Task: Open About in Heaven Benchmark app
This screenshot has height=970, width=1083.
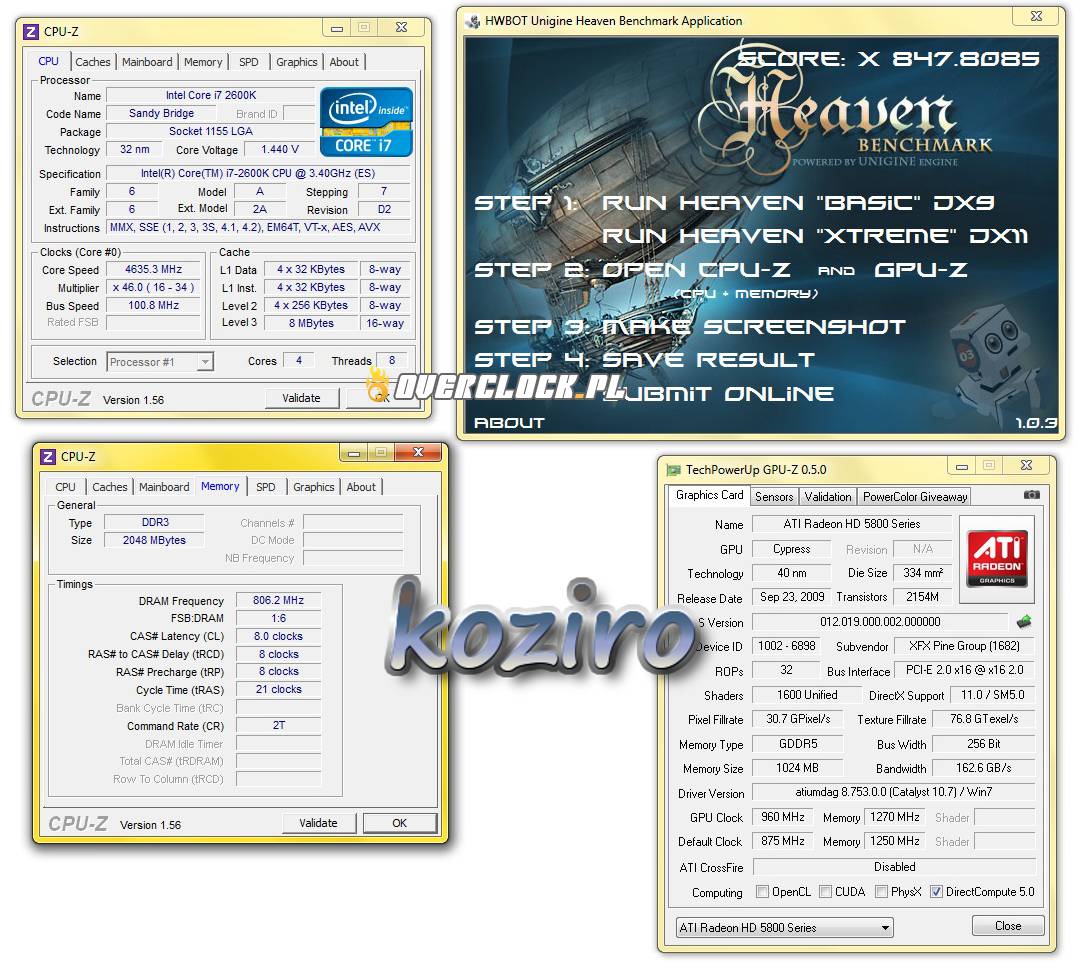Action: (509, 423)
